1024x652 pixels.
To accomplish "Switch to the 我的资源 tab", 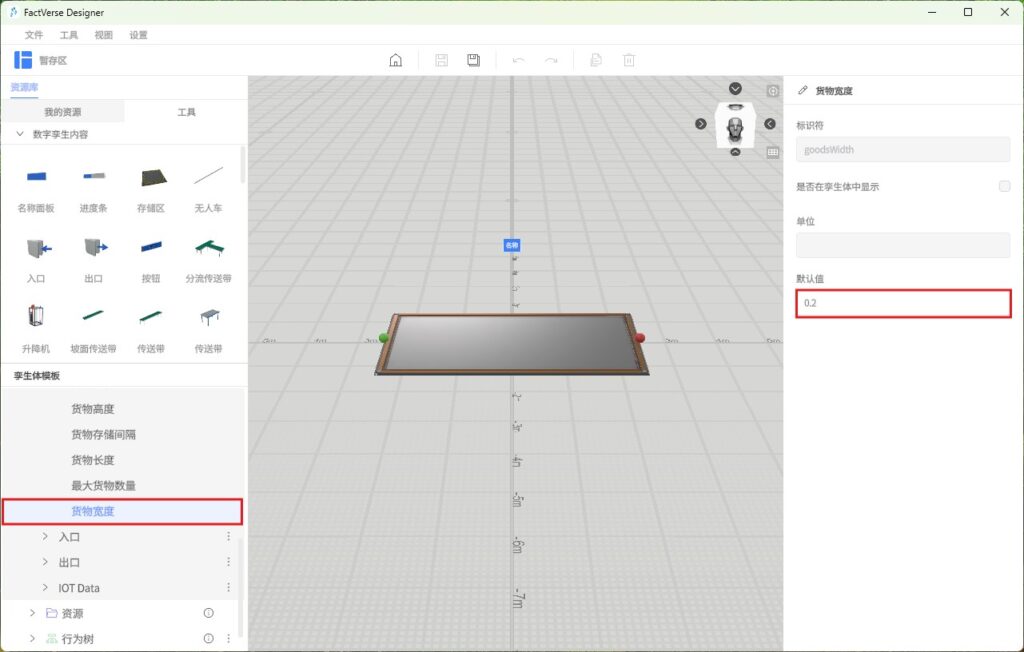I will click(x=62, y=112).
